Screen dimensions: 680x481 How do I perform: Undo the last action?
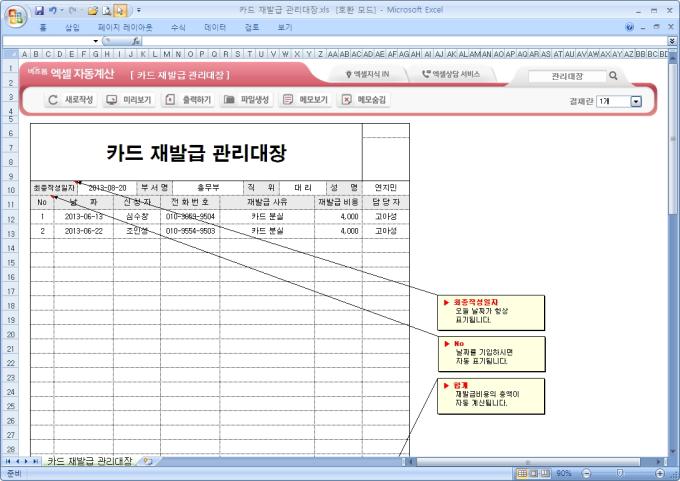(x=52, y=10)
